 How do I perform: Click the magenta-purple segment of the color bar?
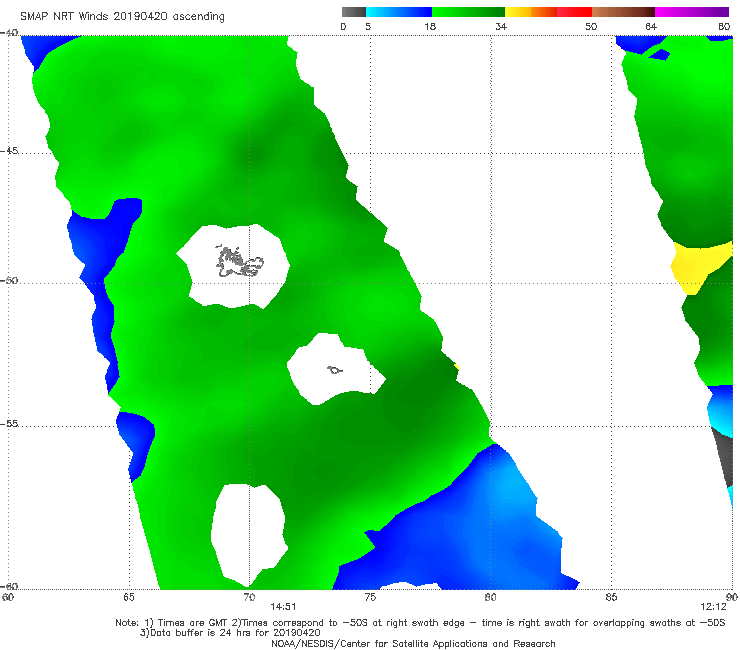click(692, 12)
